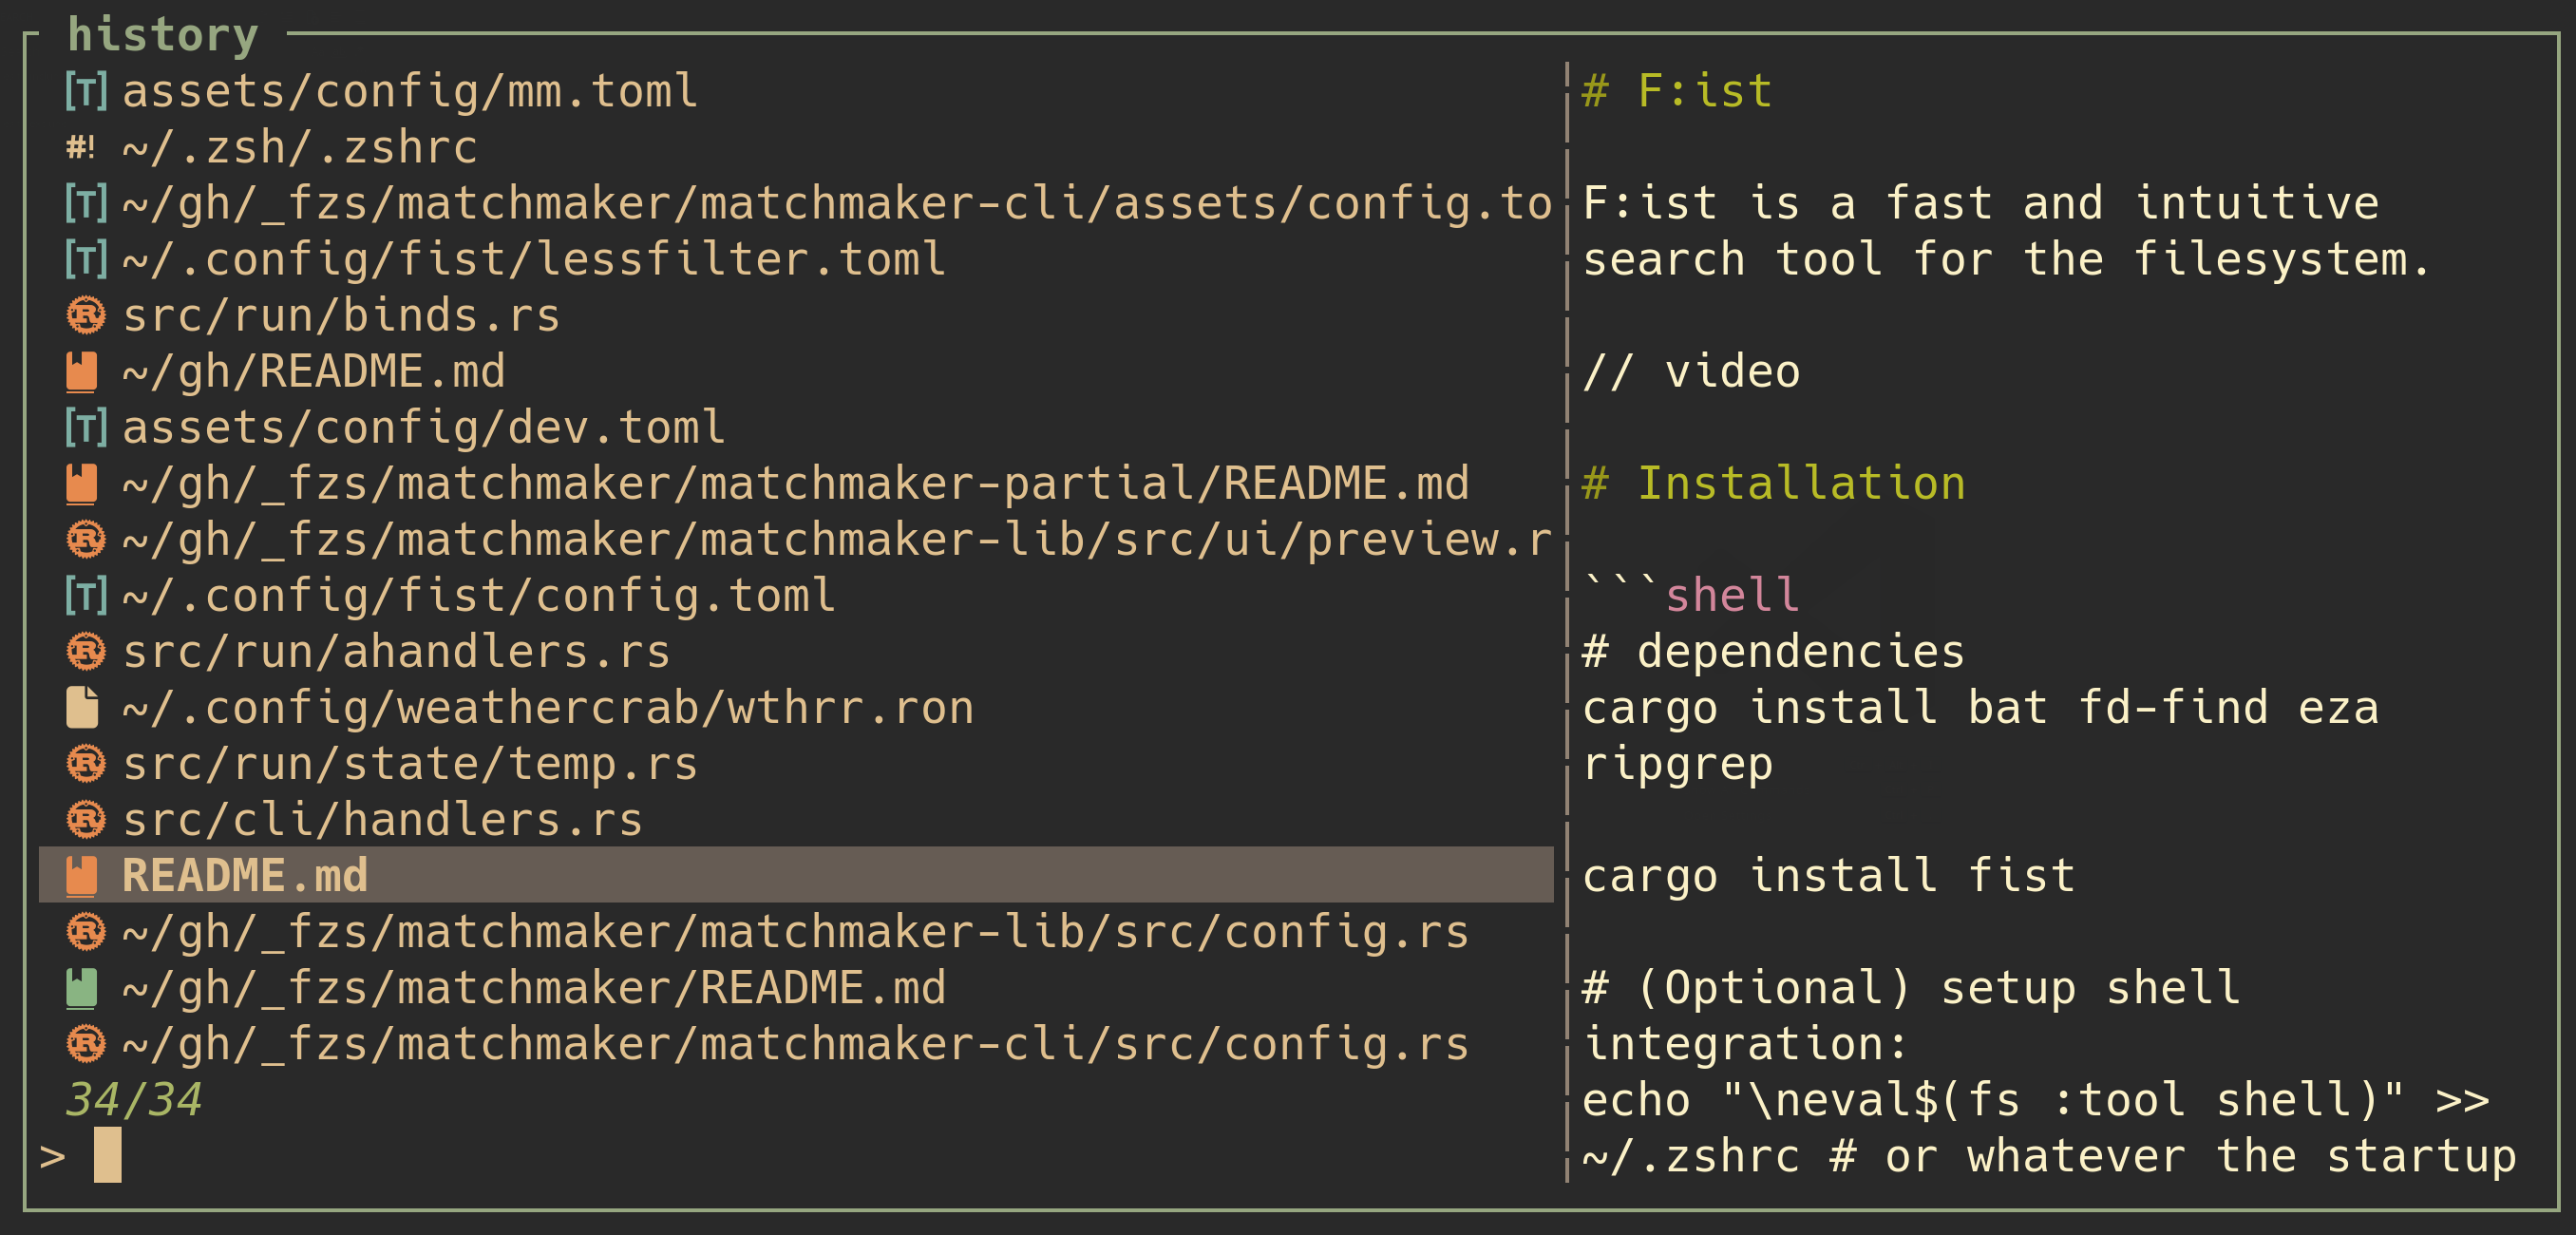Select src/run/ahandlers.rs entry
Screen dimensions: 2576x1235
(796, 651)
